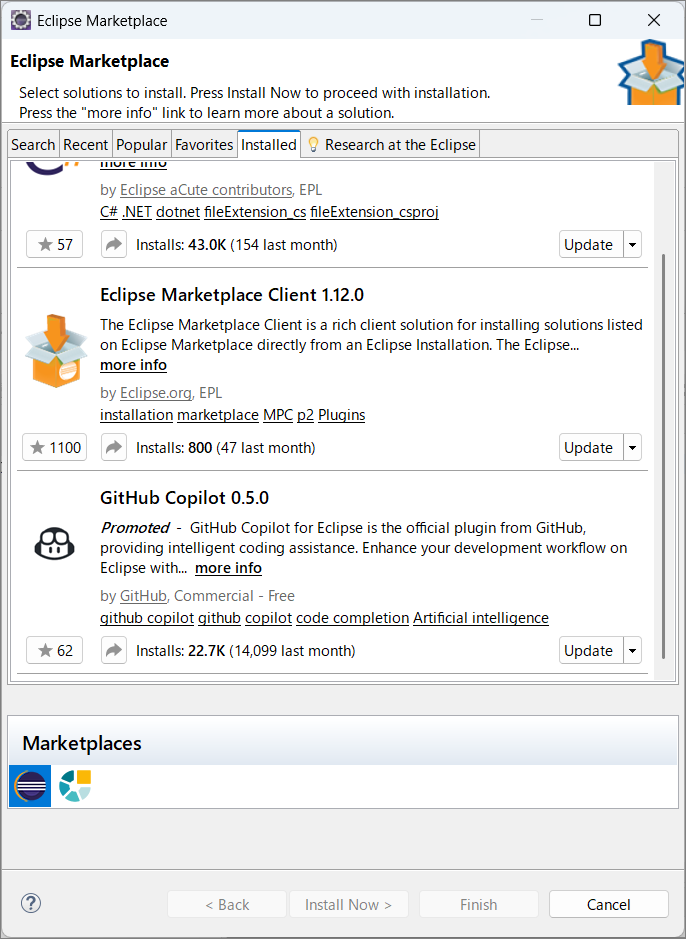686x939 pixels.
Task: Favorite aCute with star 57 button
Action: tap(54, 244)
